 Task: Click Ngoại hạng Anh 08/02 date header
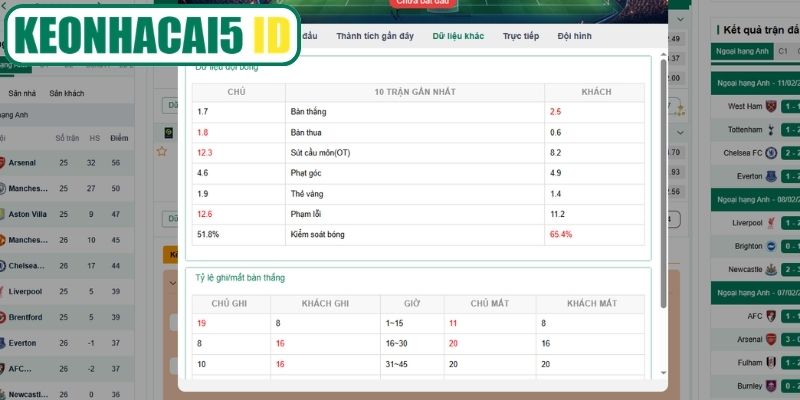[755, 199]
